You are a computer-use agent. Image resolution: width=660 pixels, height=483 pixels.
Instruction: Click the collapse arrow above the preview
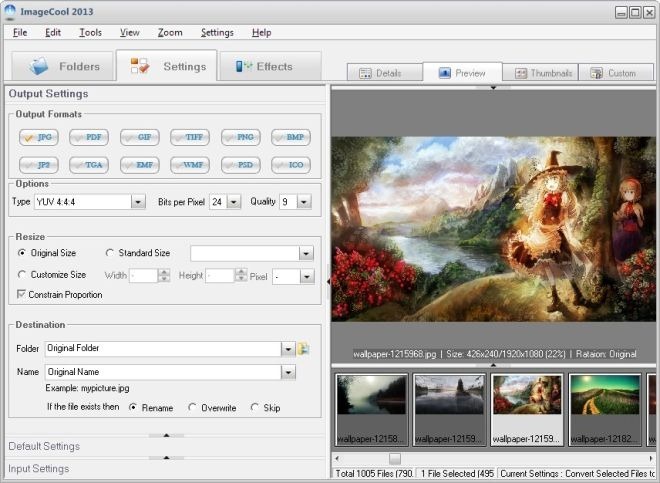[493, 88]
